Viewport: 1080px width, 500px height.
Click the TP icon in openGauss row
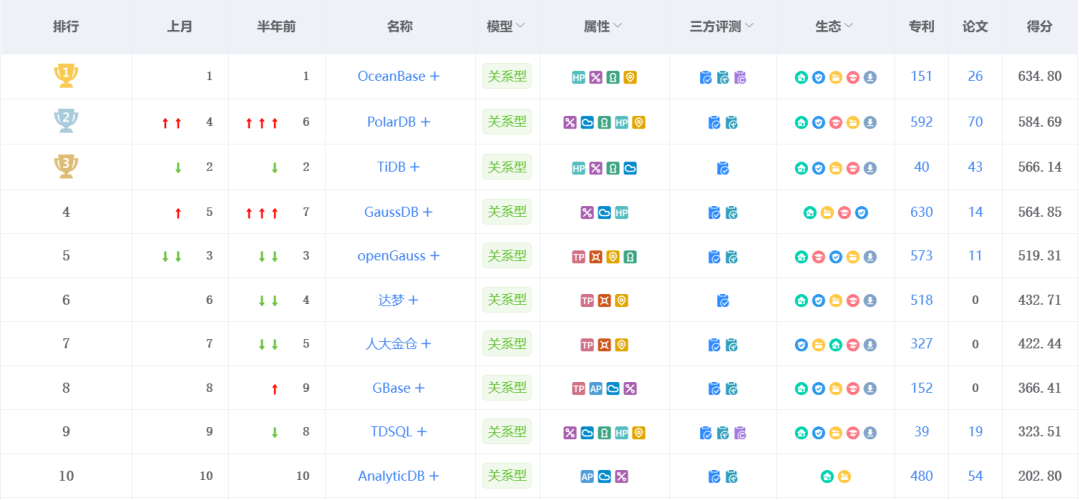click(x=579, y=257)
